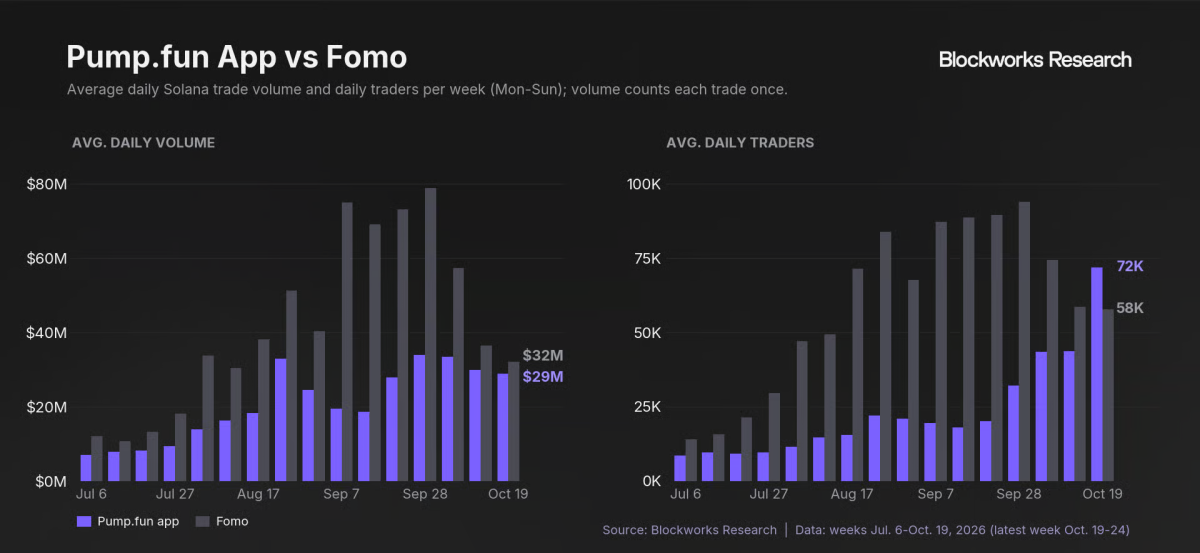Click the Source: Blockworks Research footer text

point(689,529)
